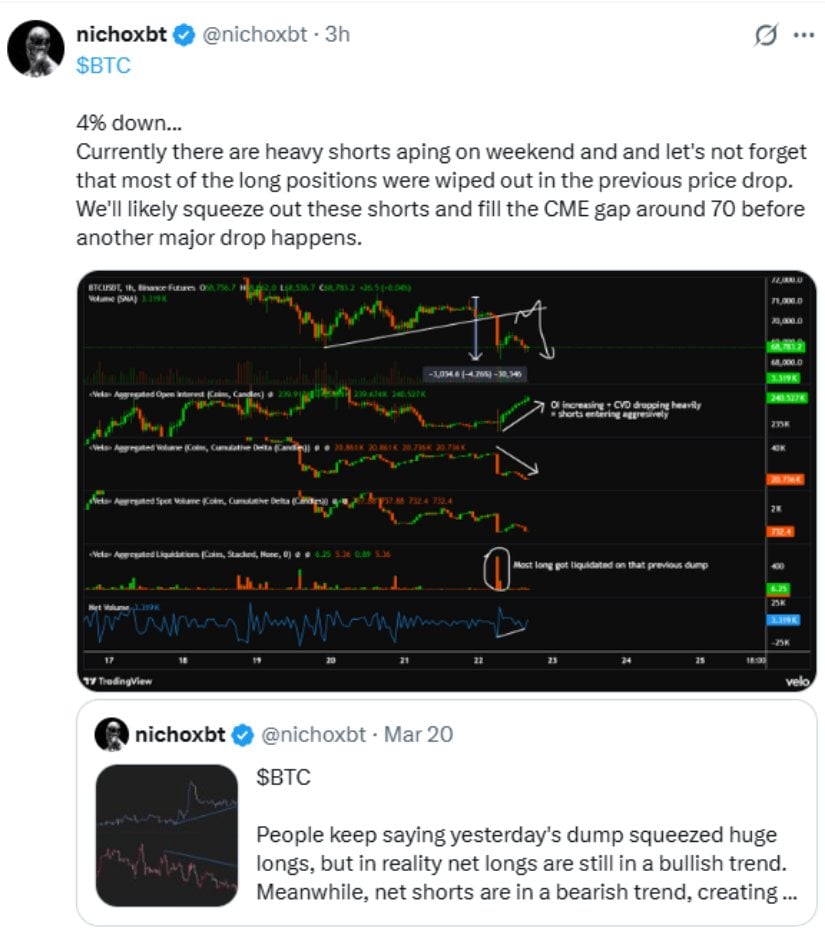Click the 22 date marker on the chart axis

(x=479, y=661)
